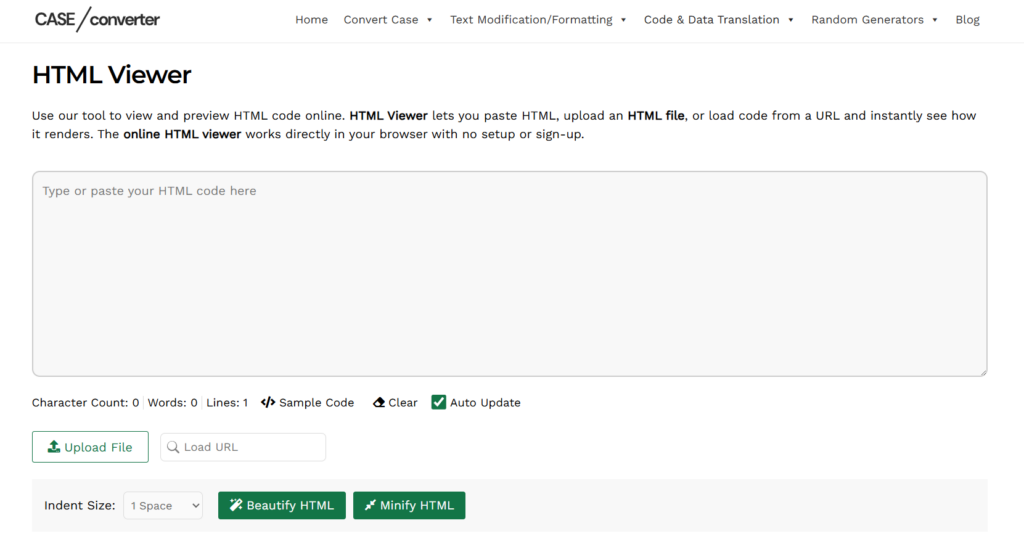Go to the Blog page
Screen dimensions: 1024x544
967,20
